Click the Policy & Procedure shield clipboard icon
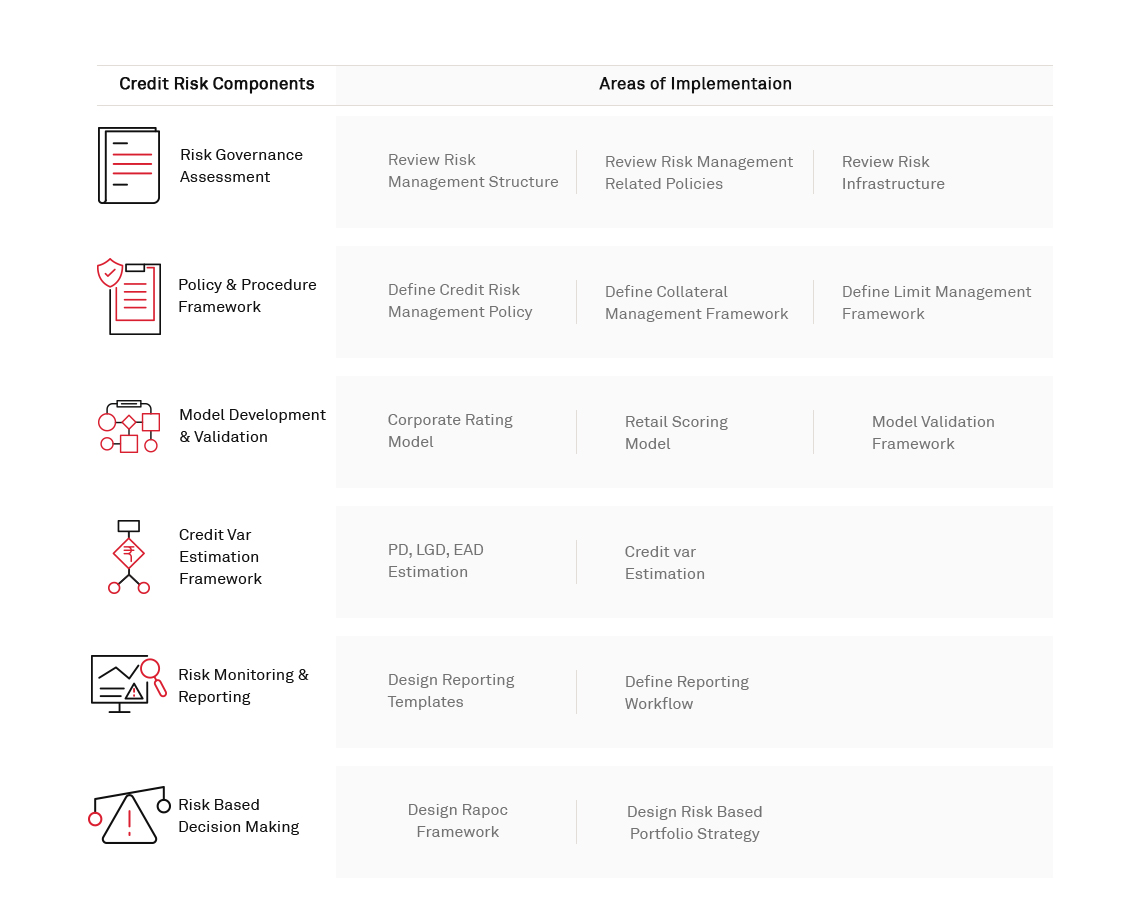Image resolution: width=1140 pixels, height=924 pixels. click(x=129, y=296)
